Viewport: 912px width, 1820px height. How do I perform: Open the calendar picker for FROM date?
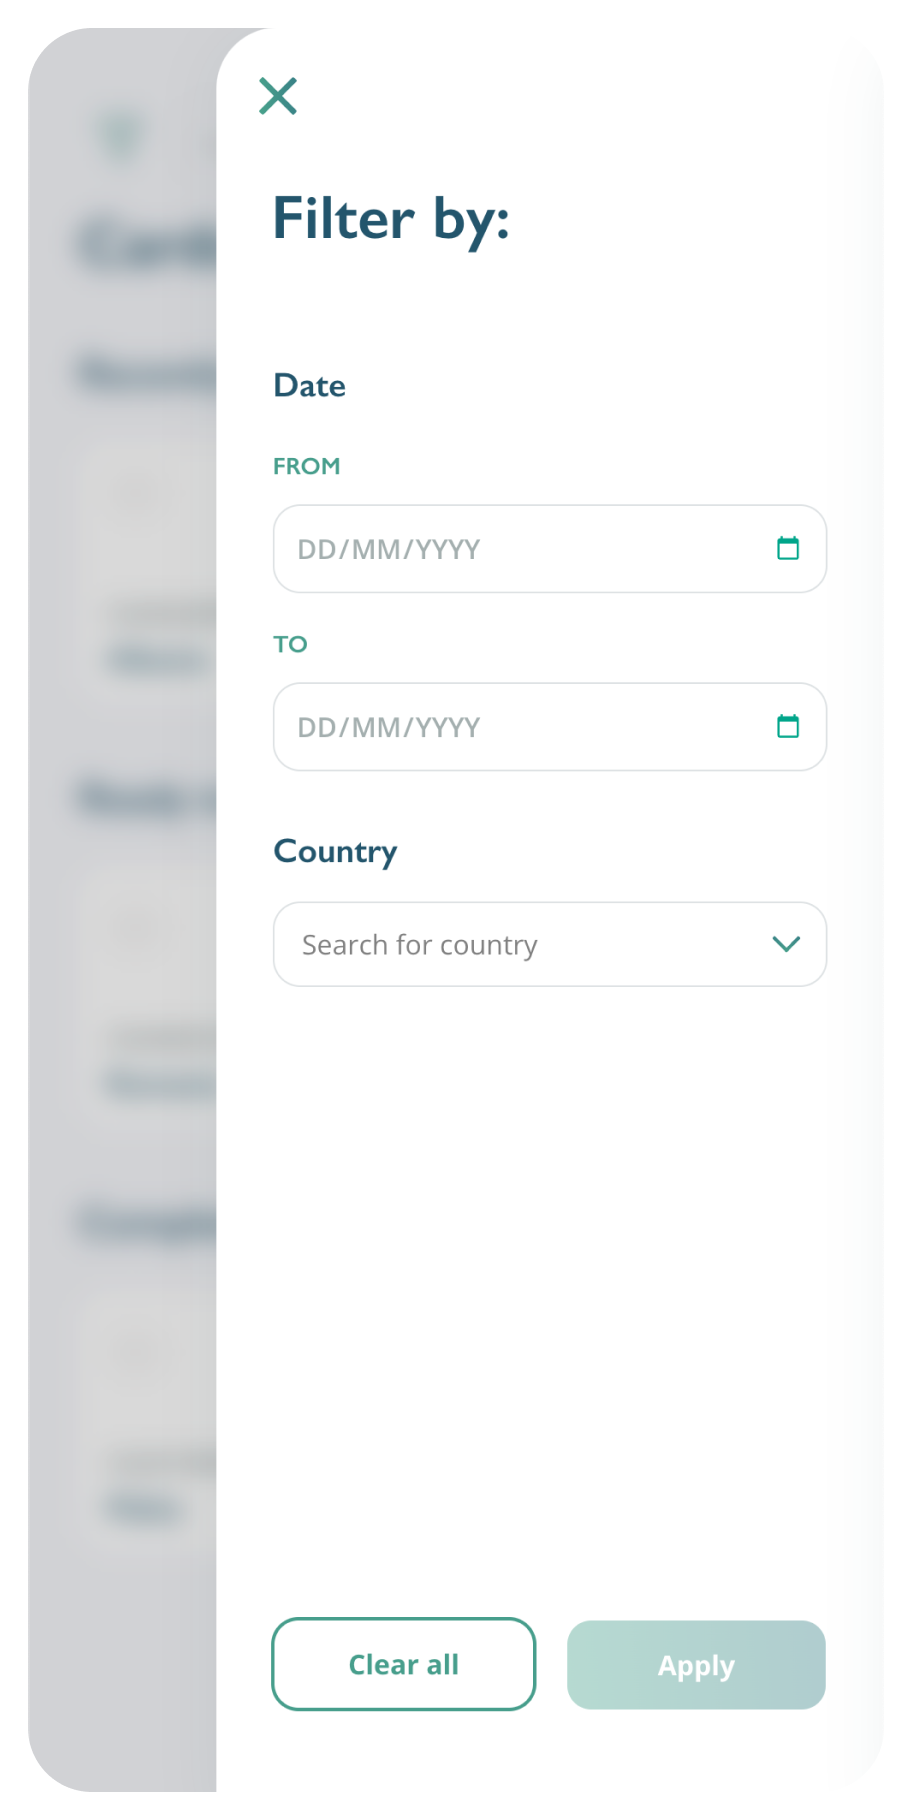pyautogui.click(x=788, y=548)
